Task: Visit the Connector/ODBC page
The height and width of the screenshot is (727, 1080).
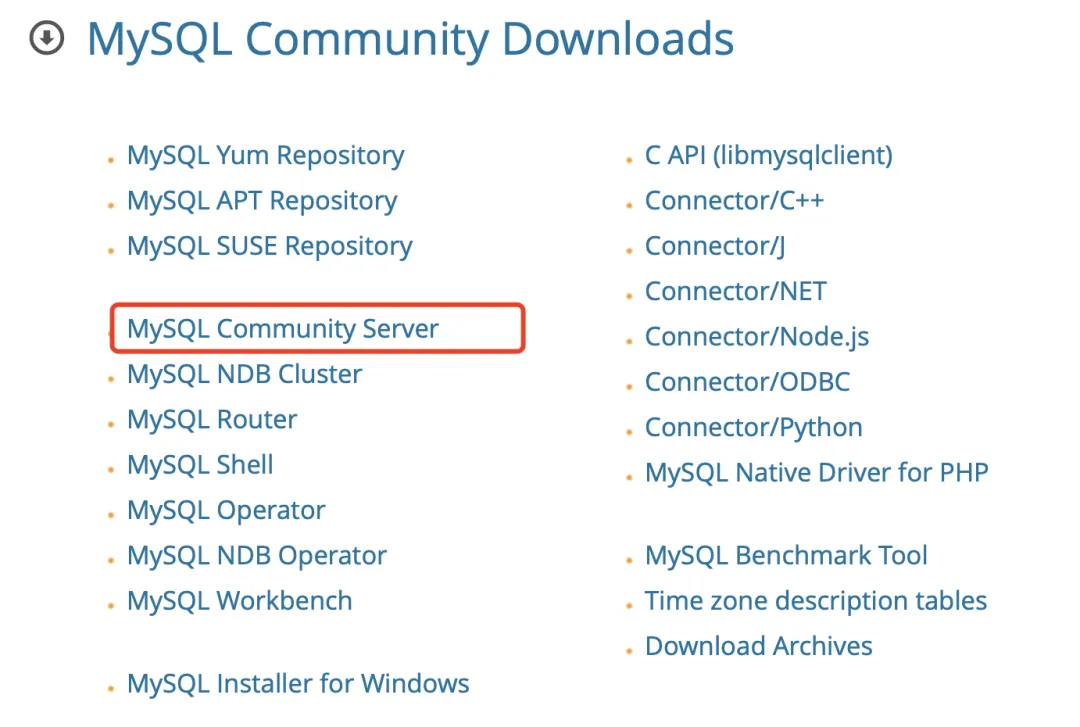Action: tap(747, 382)
